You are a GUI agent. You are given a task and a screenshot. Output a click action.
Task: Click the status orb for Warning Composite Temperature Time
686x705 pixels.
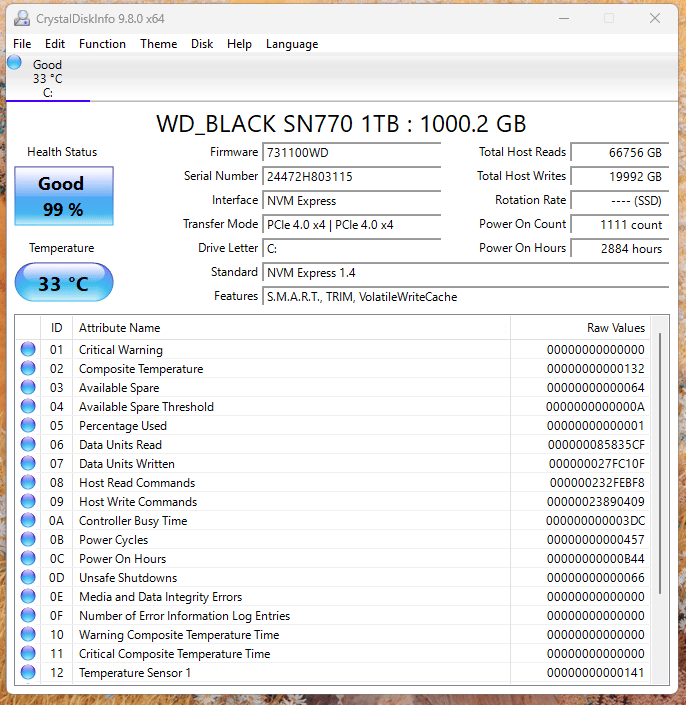(28, 634)
